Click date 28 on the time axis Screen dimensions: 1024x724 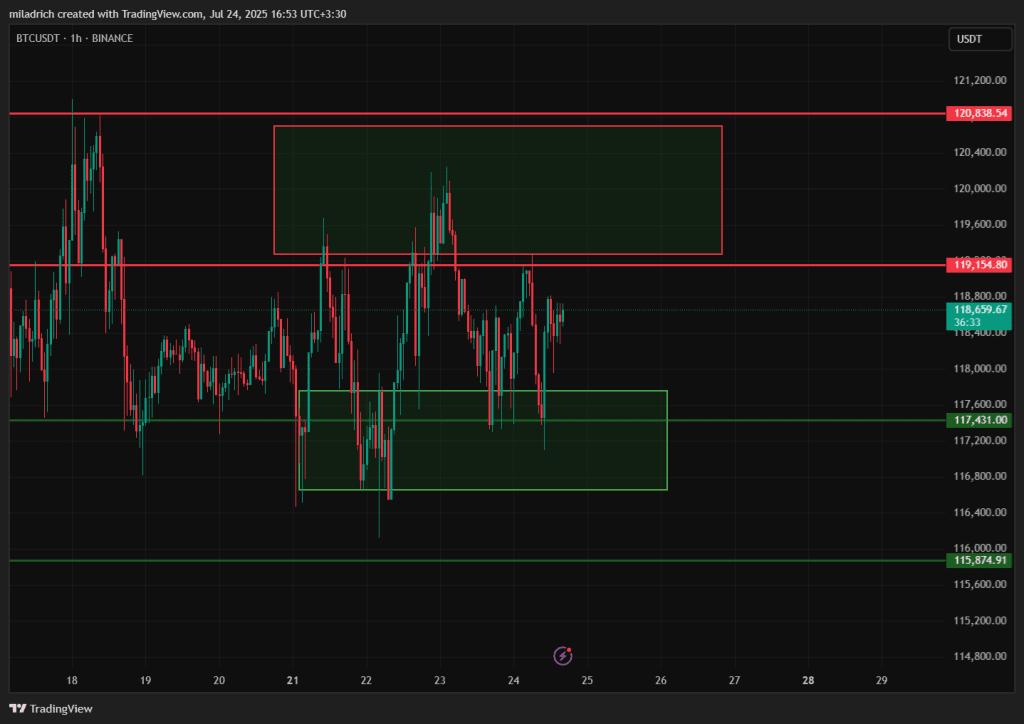[808, 680]
